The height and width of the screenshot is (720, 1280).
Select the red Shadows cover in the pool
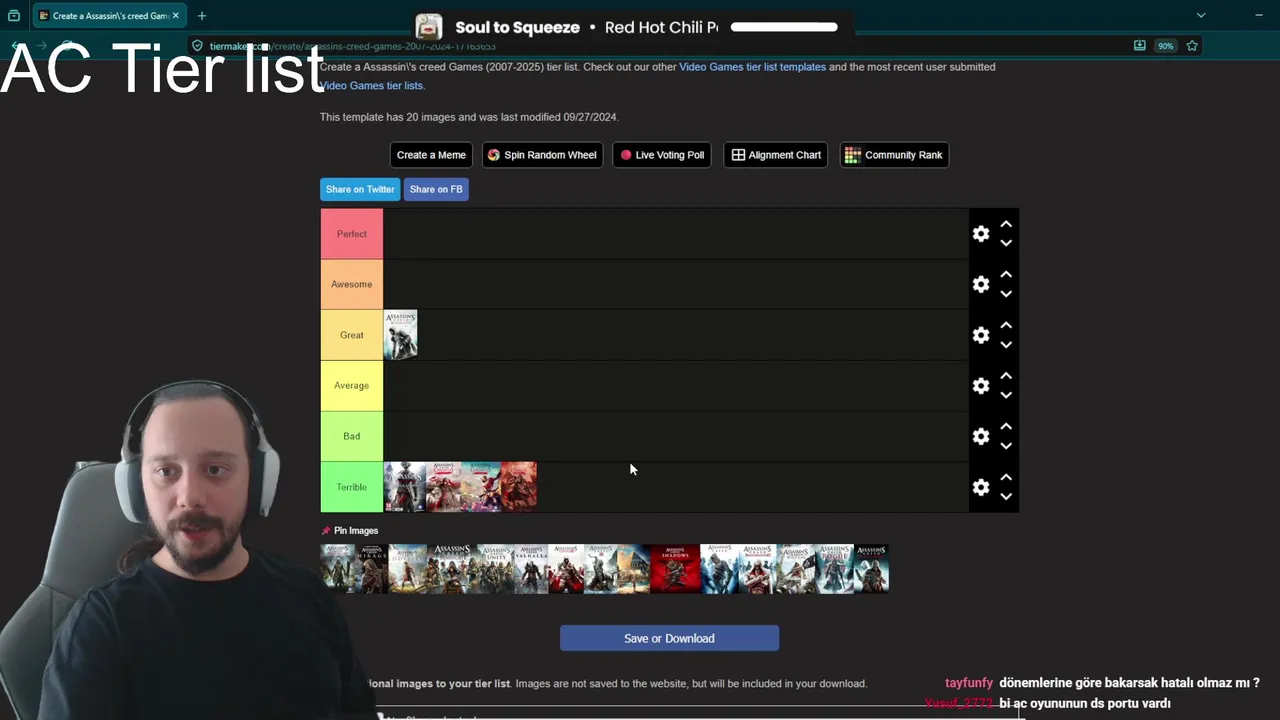675,569
